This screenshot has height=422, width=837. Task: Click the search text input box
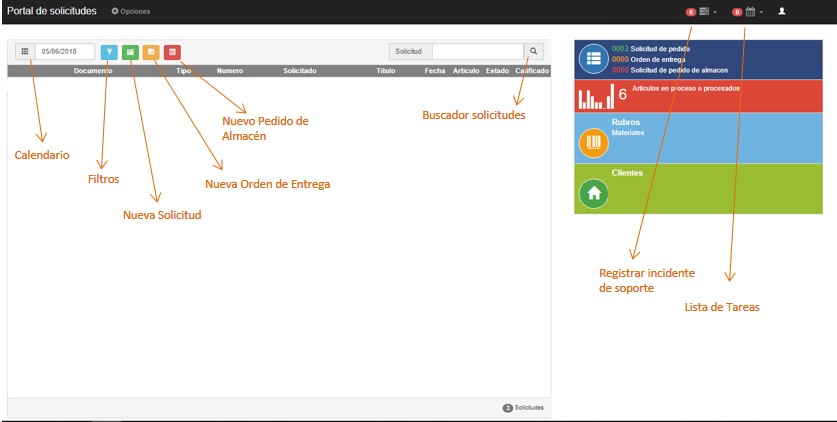point(477,51)
